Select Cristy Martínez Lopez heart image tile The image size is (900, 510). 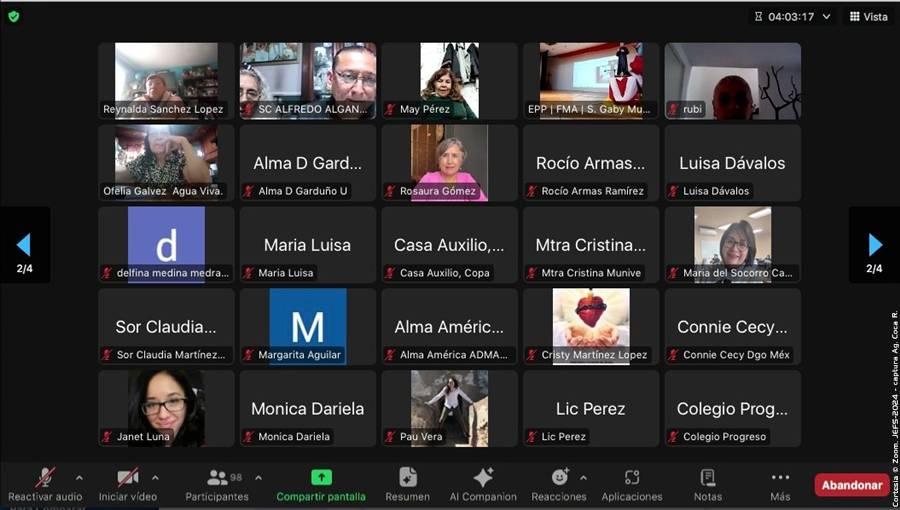(x=591, y=327)
